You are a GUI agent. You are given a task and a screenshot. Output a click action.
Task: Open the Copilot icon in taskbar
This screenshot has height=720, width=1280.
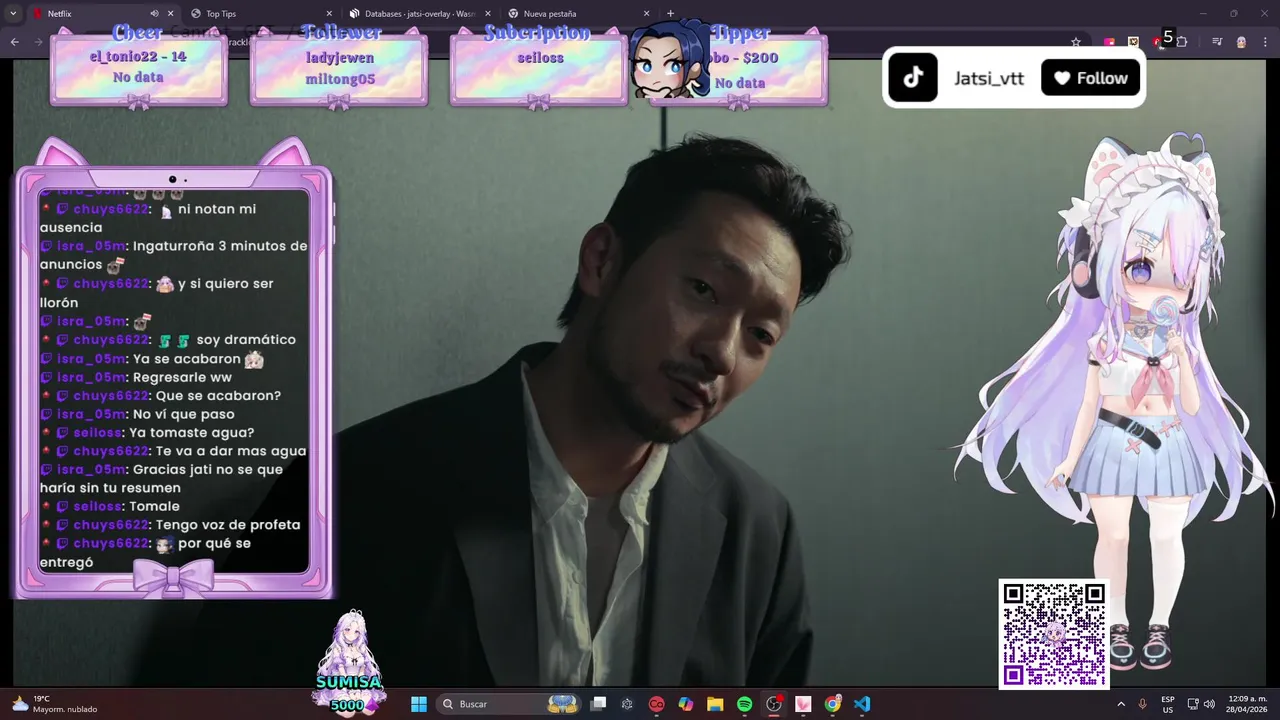click(686, 704)
